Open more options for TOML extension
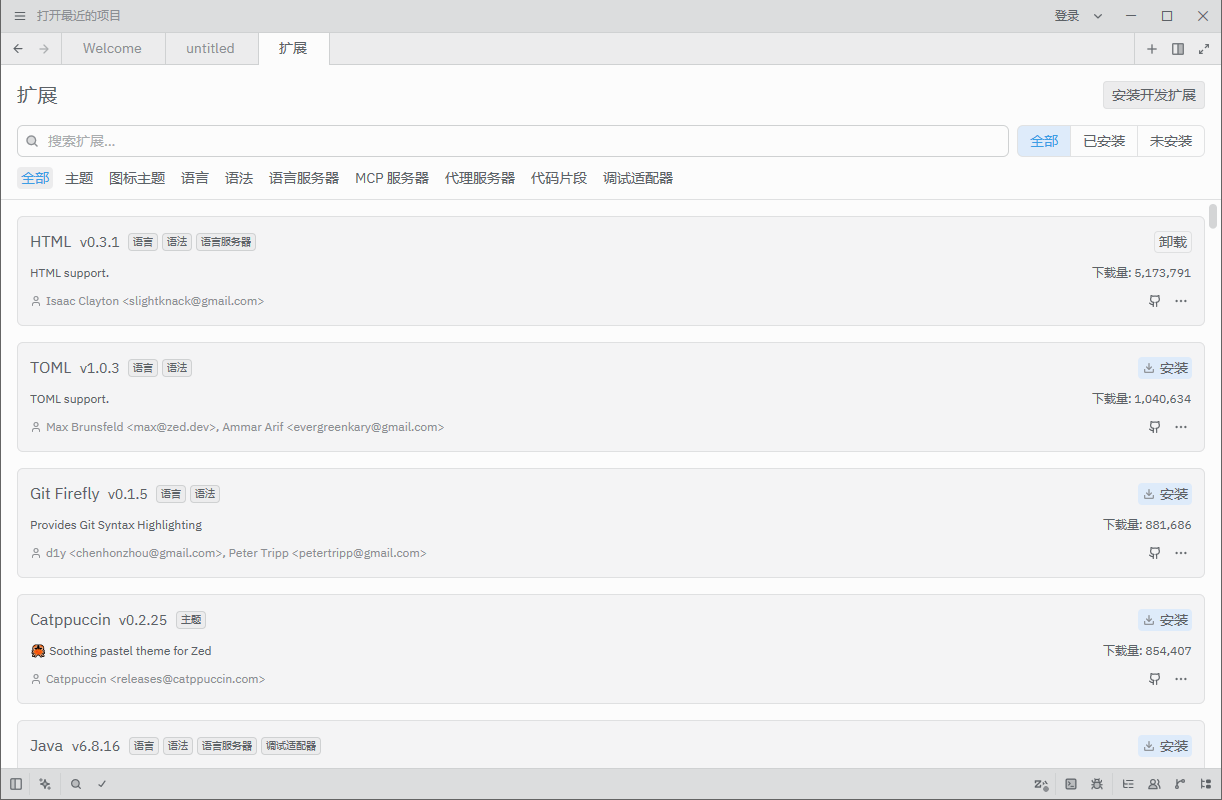This screenshot has height=800, width=1222. pyautogui.click(x=1181, y=427)
